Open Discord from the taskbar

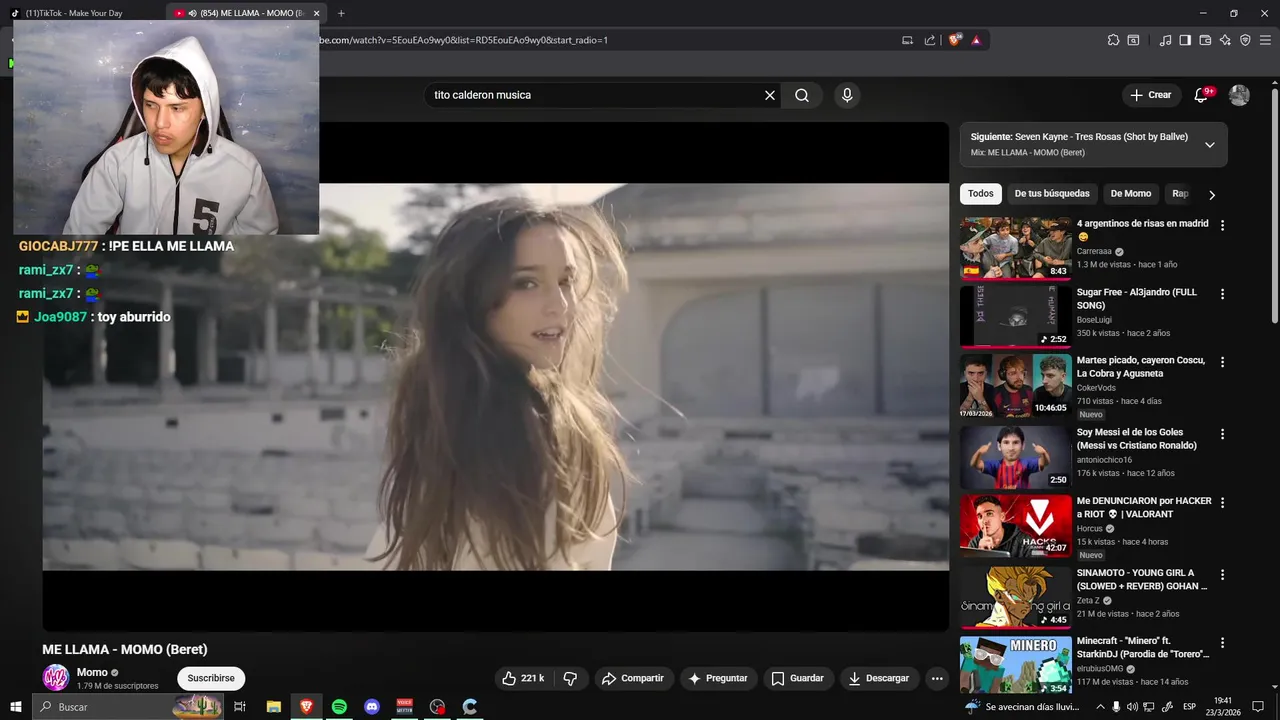pyautogui.click(x=372, y=707)
